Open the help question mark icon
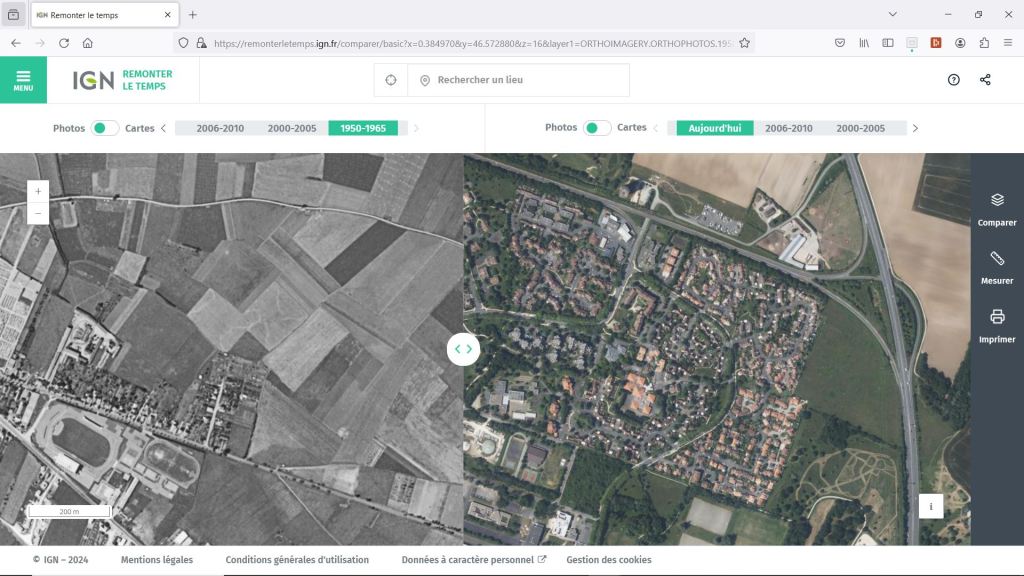 tap(953, 80)
